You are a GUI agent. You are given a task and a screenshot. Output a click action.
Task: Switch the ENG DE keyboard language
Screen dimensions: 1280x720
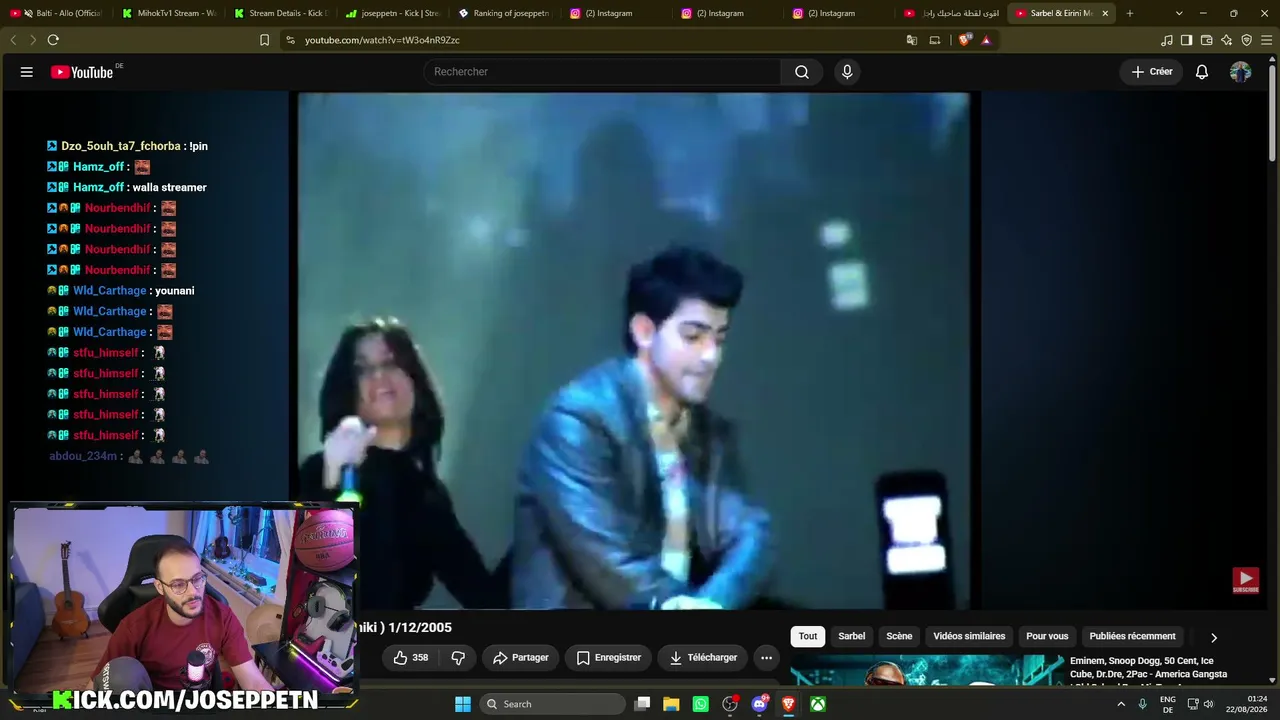coord(1168,704)
